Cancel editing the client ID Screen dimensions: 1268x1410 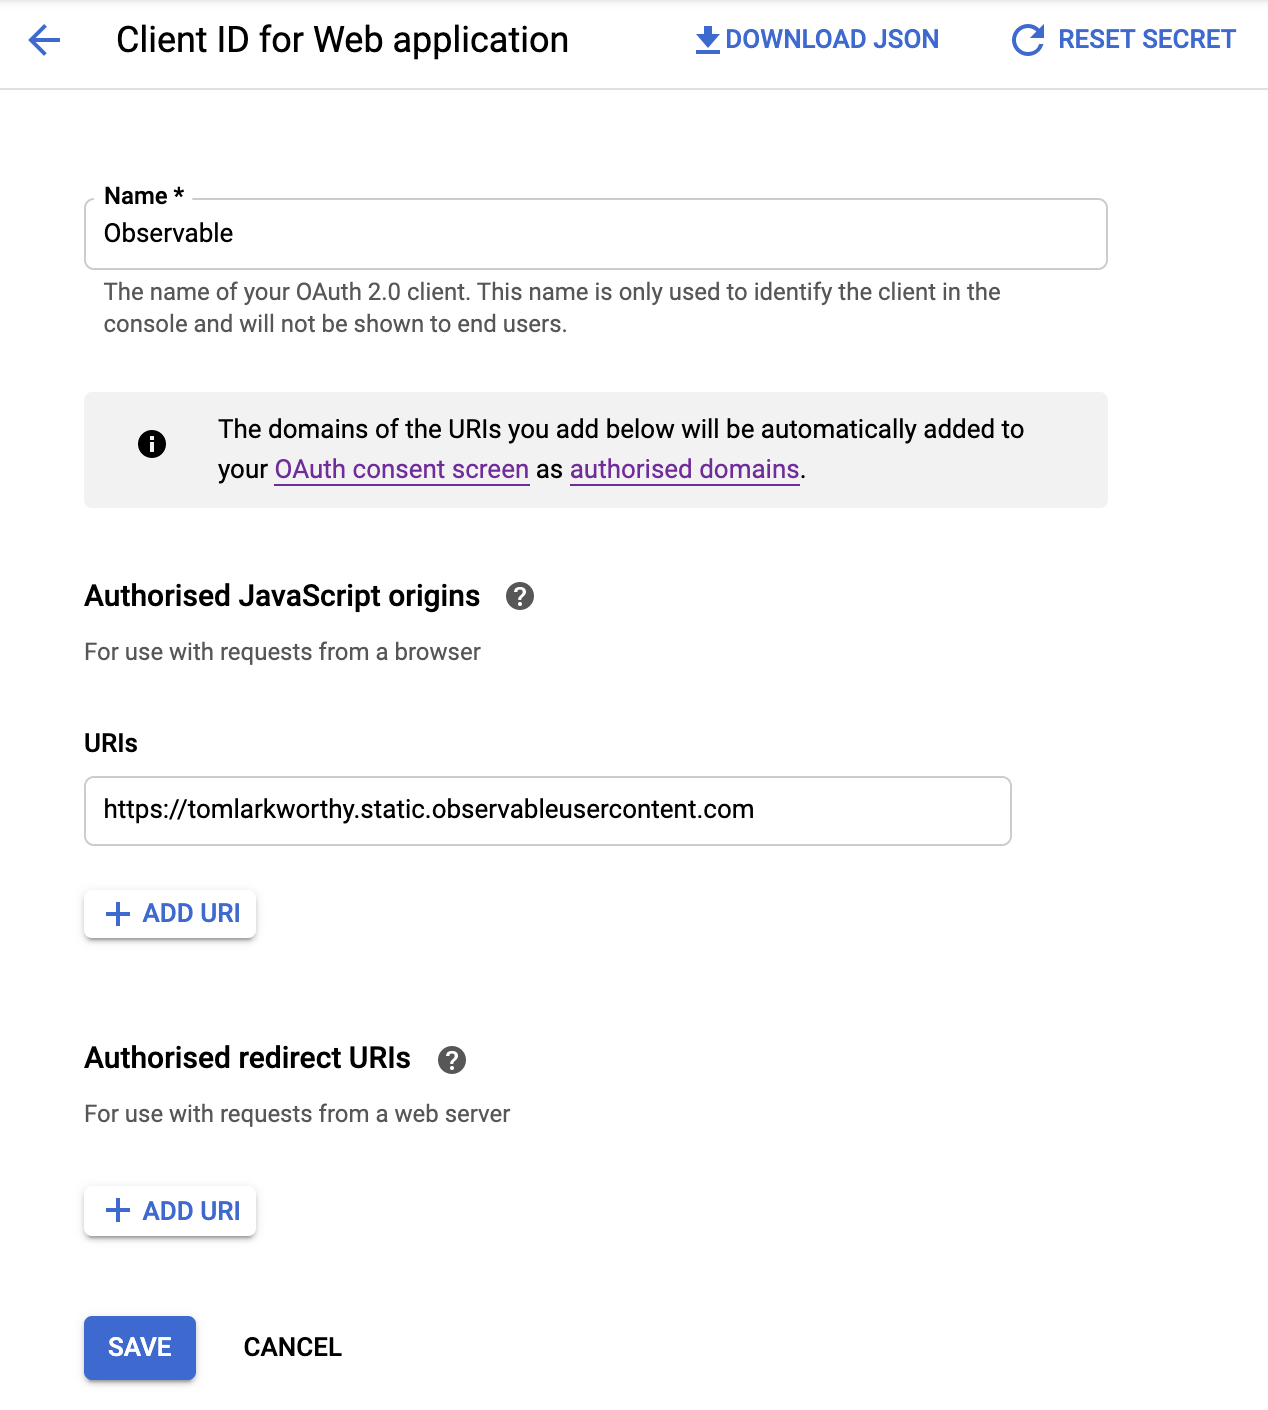tap(293, 1347)
